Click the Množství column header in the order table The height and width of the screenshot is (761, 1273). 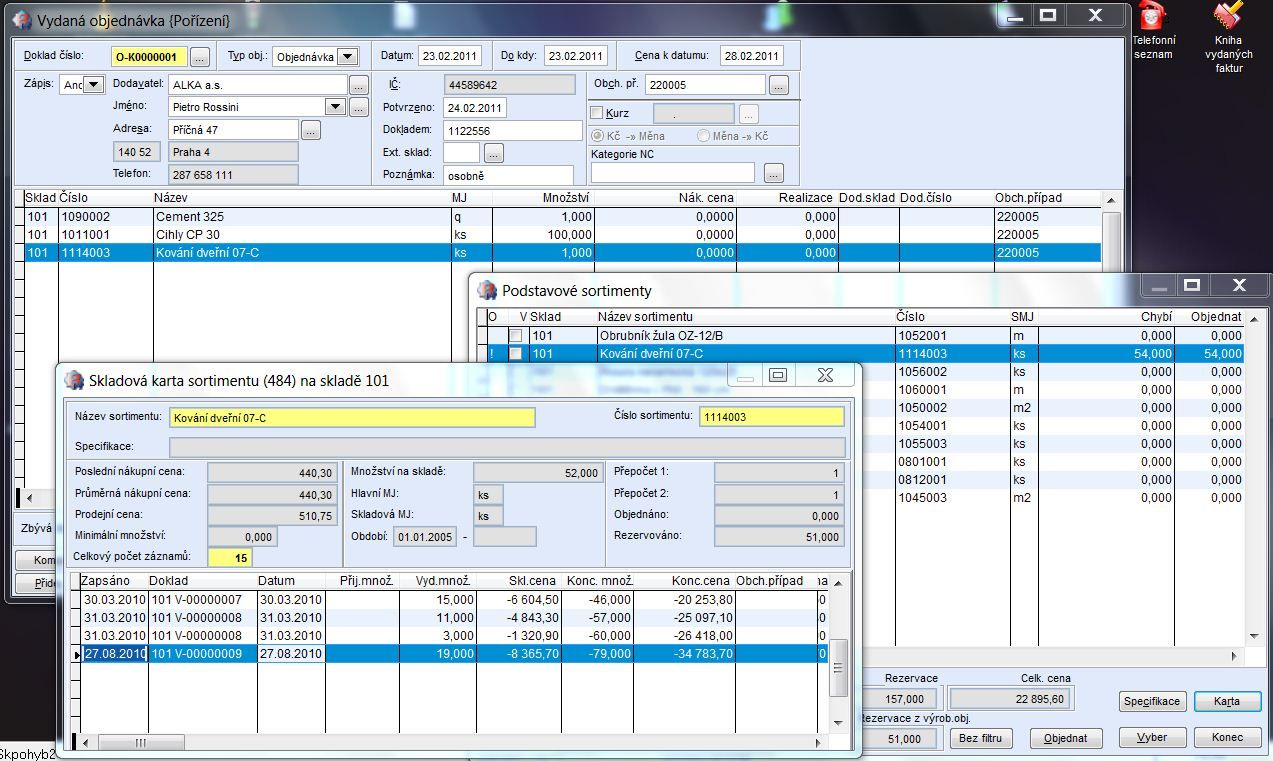click(x=543, y=198)
